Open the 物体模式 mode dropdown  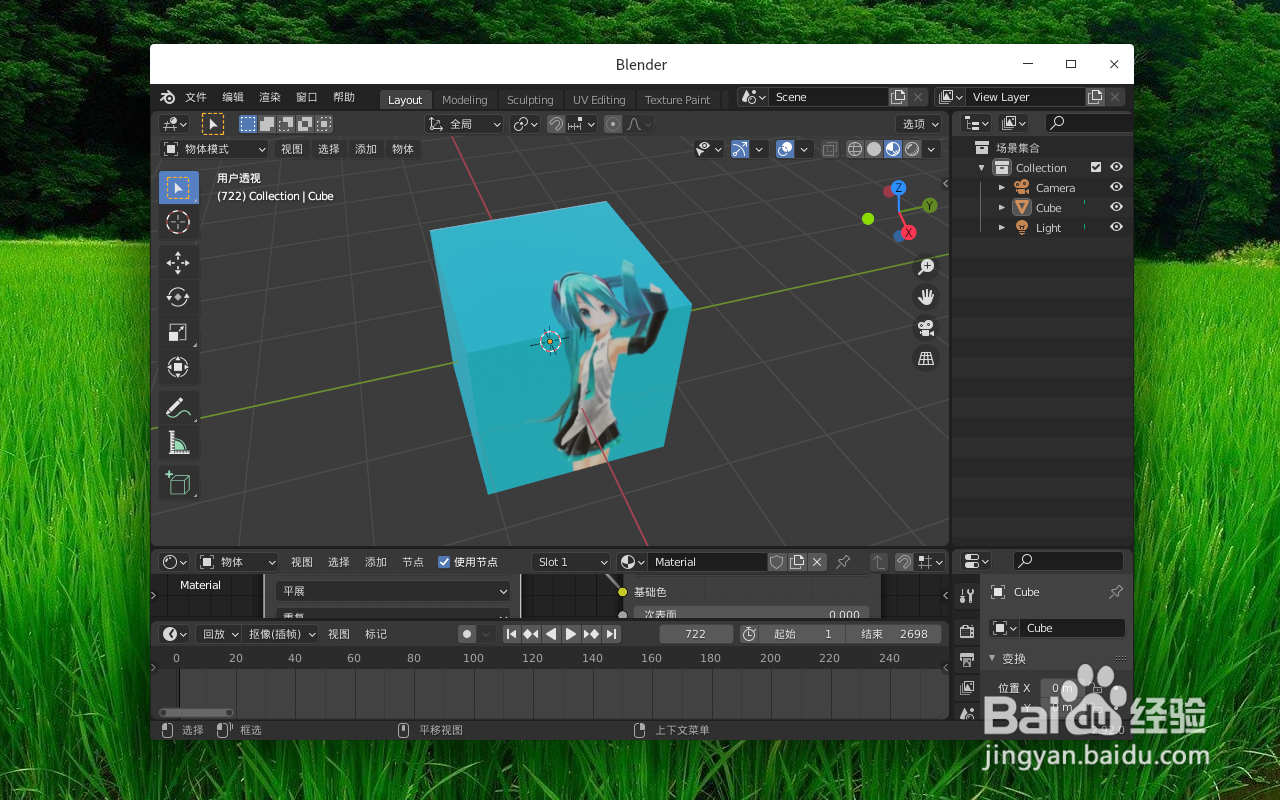pos(215,149)
